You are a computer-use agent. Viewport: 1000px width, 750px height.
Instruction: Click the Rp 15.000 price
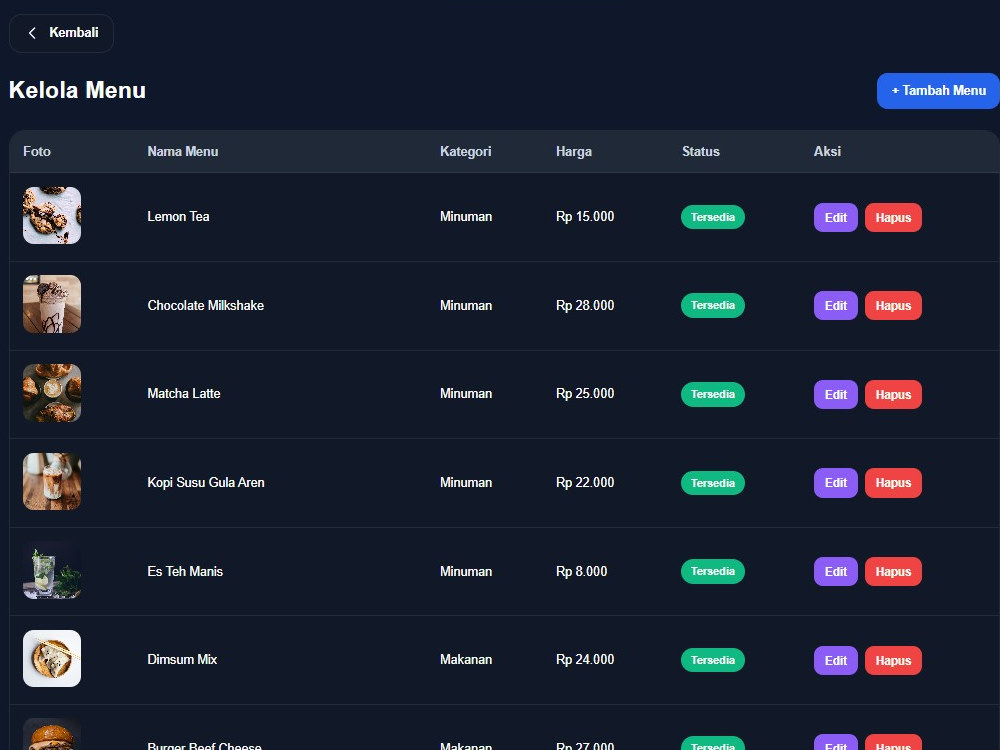tap(585, 217)
